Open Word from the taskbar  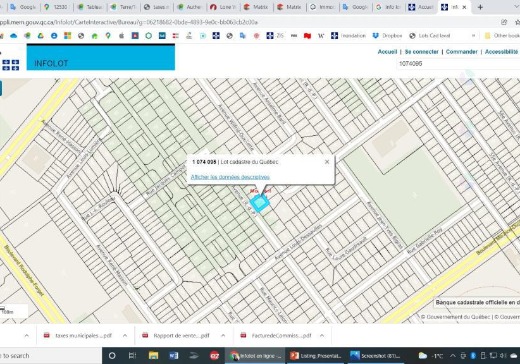coord(174,356)
